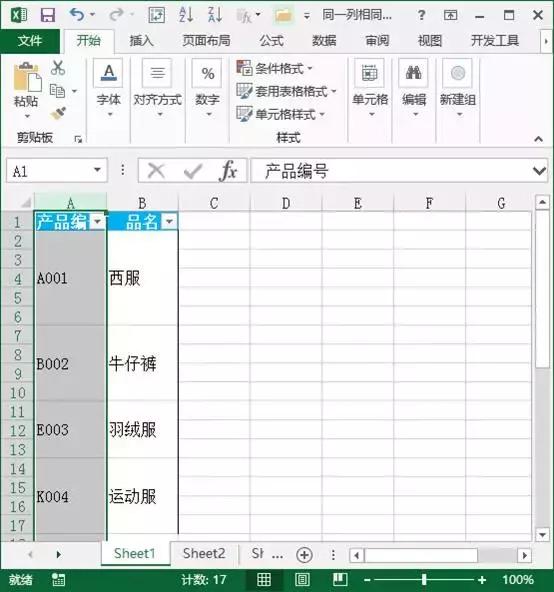The width and height of the screenshot is (554, 592).
Task: Open the clipboard (剪贴板) dialog launcher
Action: (x=78, y=139)
